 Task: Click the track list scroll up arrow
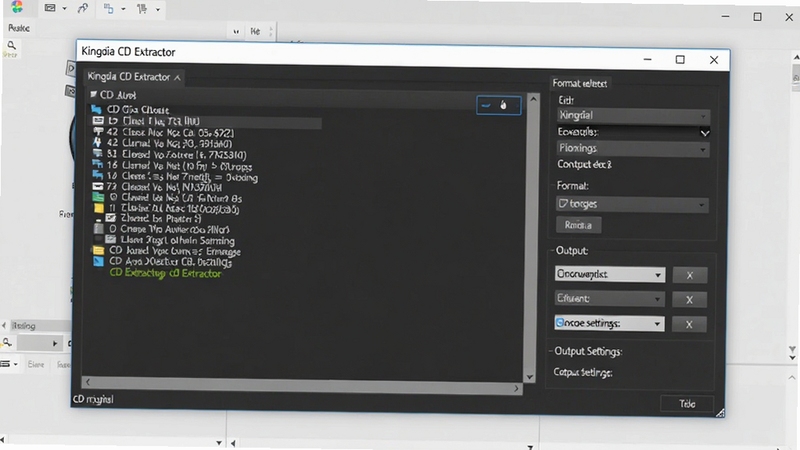(x=533, y=99)
